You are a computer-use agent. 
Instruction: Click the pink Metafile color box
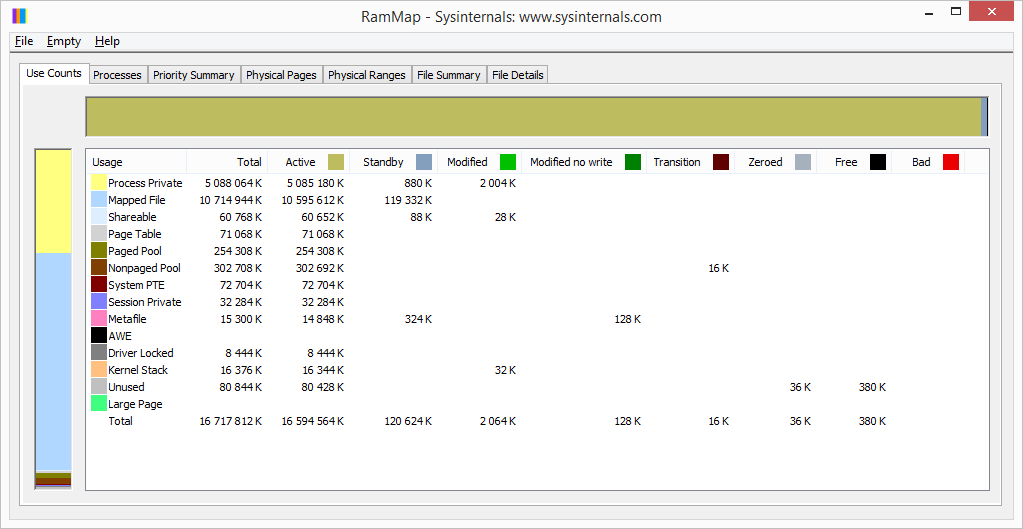[99, 318]
